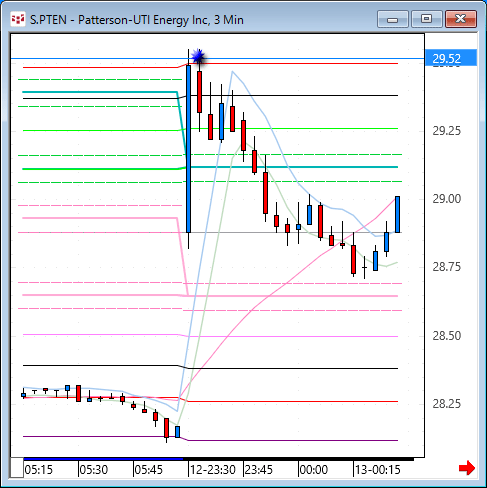Screen dimensions: 487x488
Task: Click the 29.25 price axis label
Action: click(x=447, y=131)
